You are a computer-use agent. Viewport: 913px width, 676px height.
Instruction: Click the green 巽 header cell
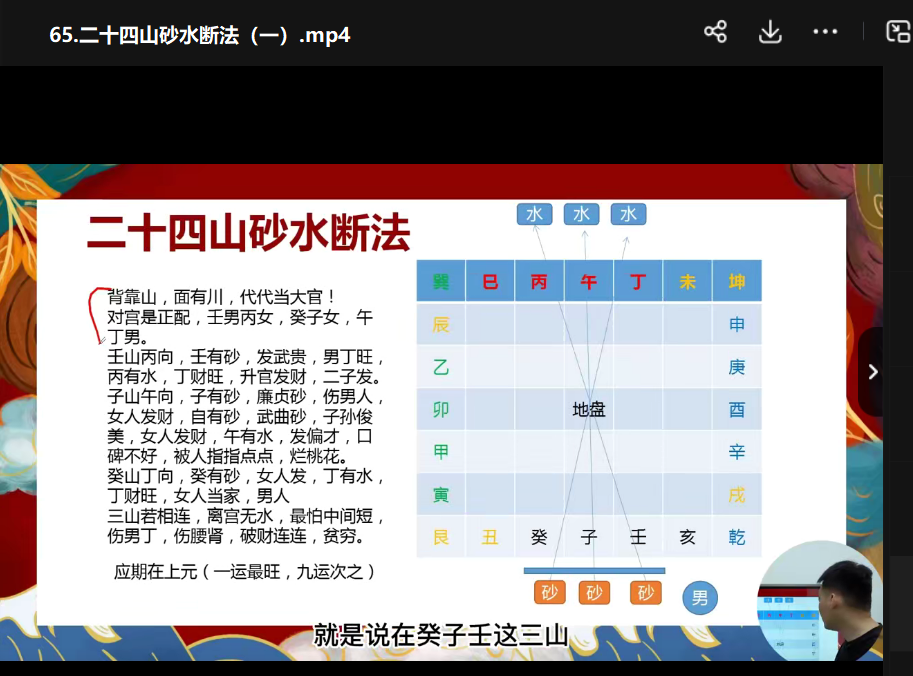[441, 282]
